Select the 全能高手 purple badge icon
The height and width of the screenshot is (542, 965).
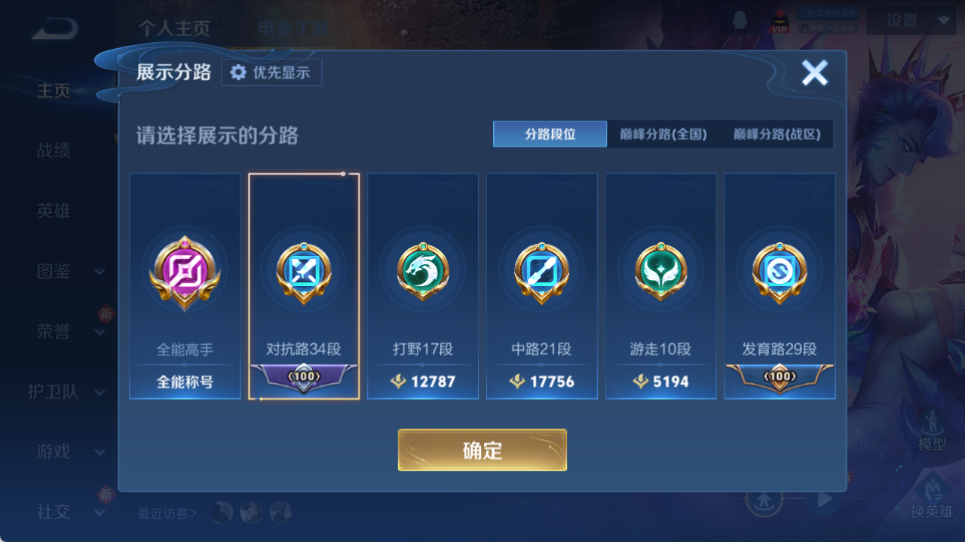185,272
